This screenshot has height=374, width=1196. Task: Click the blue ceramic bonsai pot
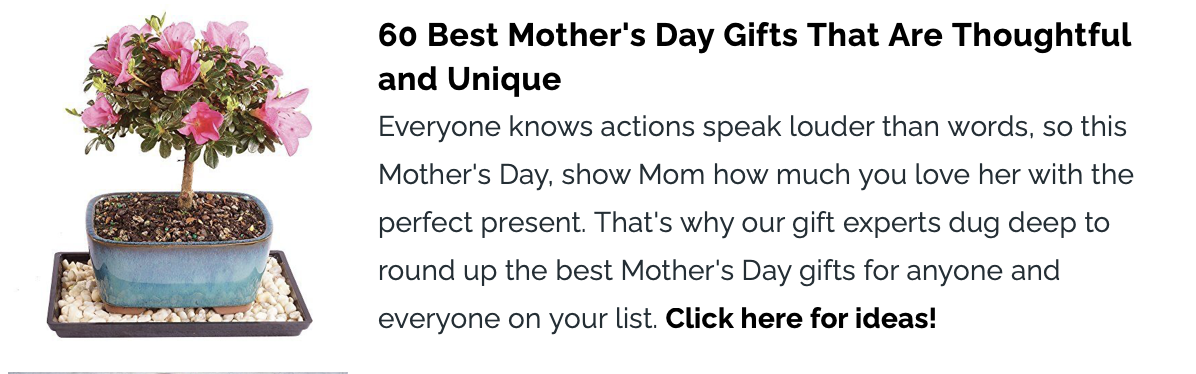(x=178, y=252)
